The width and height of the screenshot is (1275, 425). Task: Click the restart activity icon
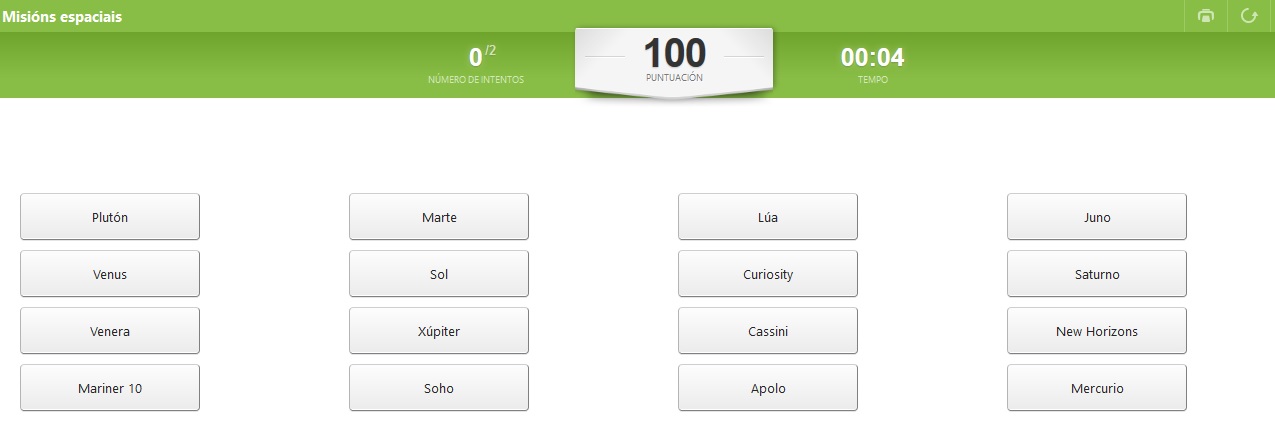(x=1249, y=16)
